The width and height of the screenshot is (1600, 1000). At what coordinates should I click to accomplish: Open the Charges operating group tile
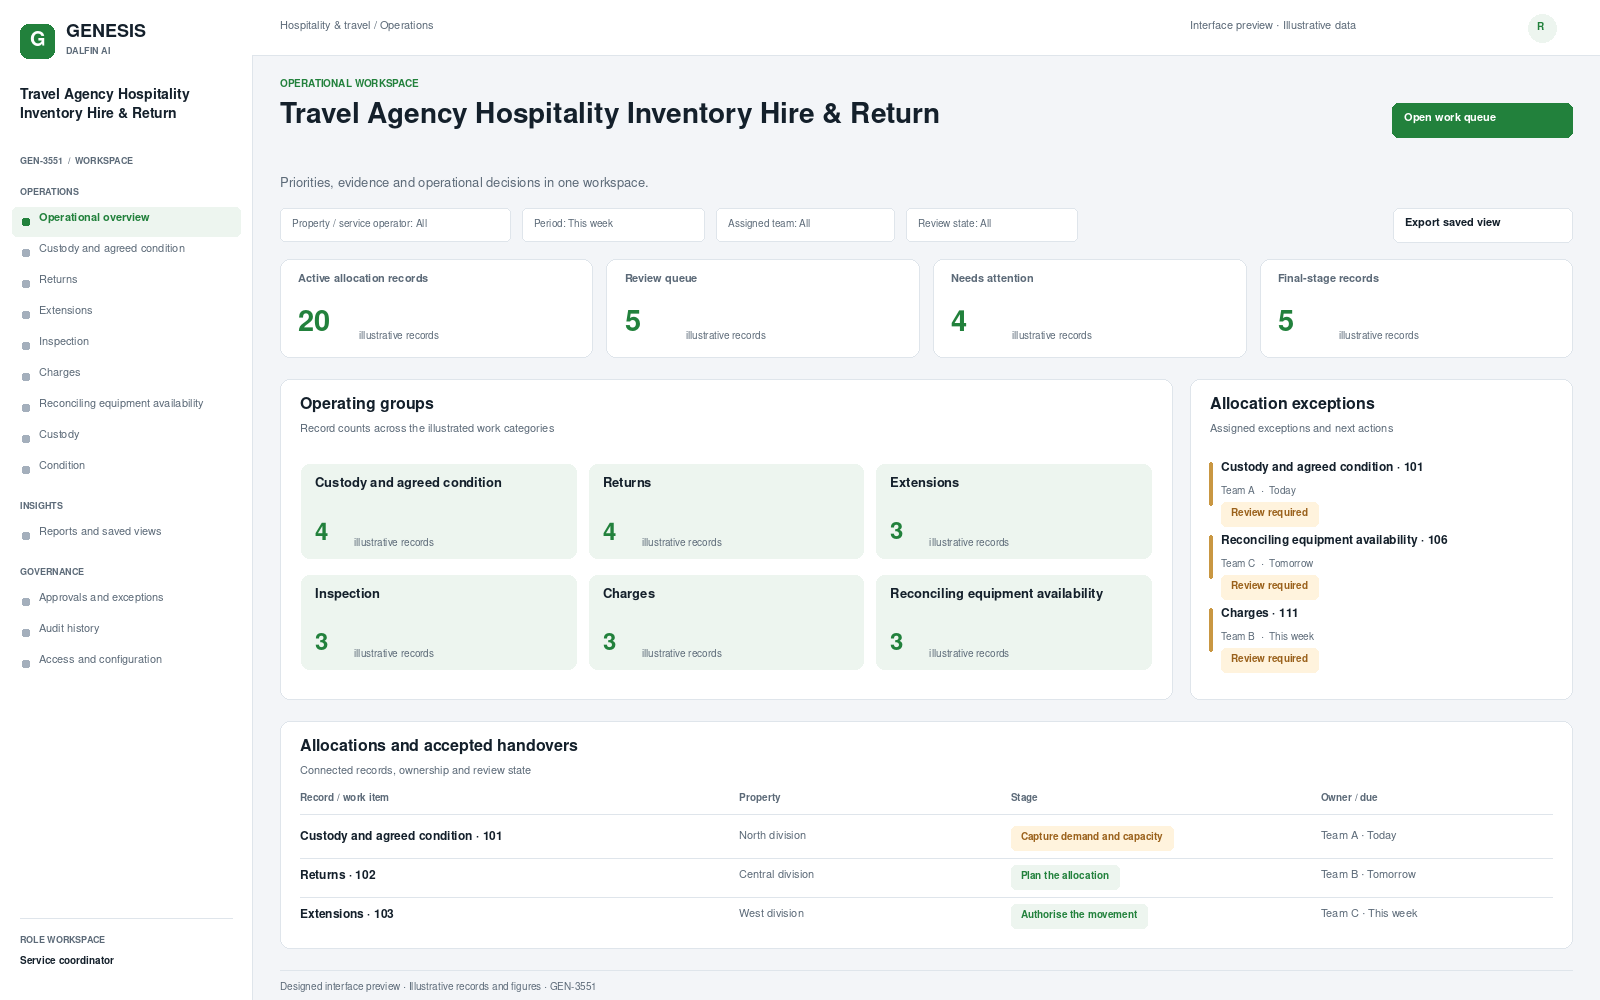point(726,622)
